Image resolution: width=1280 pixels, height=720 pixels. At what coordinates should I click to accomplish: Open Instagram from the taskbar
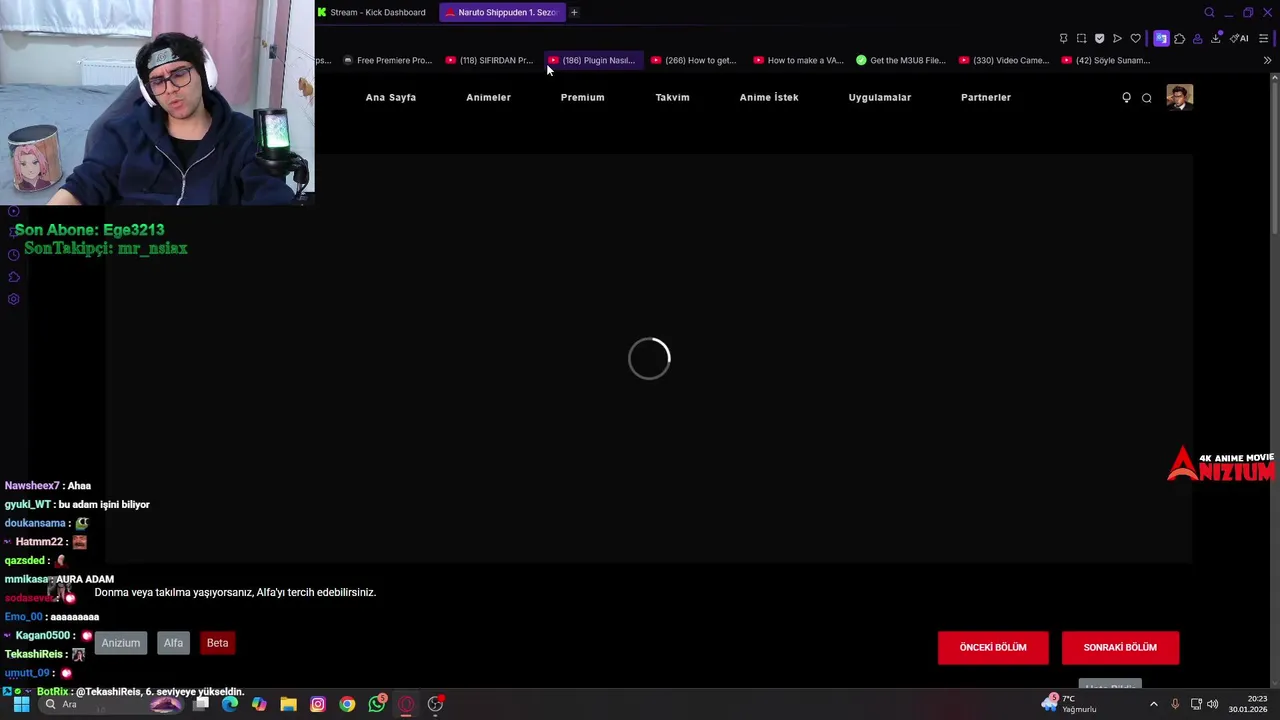(318, 704)
